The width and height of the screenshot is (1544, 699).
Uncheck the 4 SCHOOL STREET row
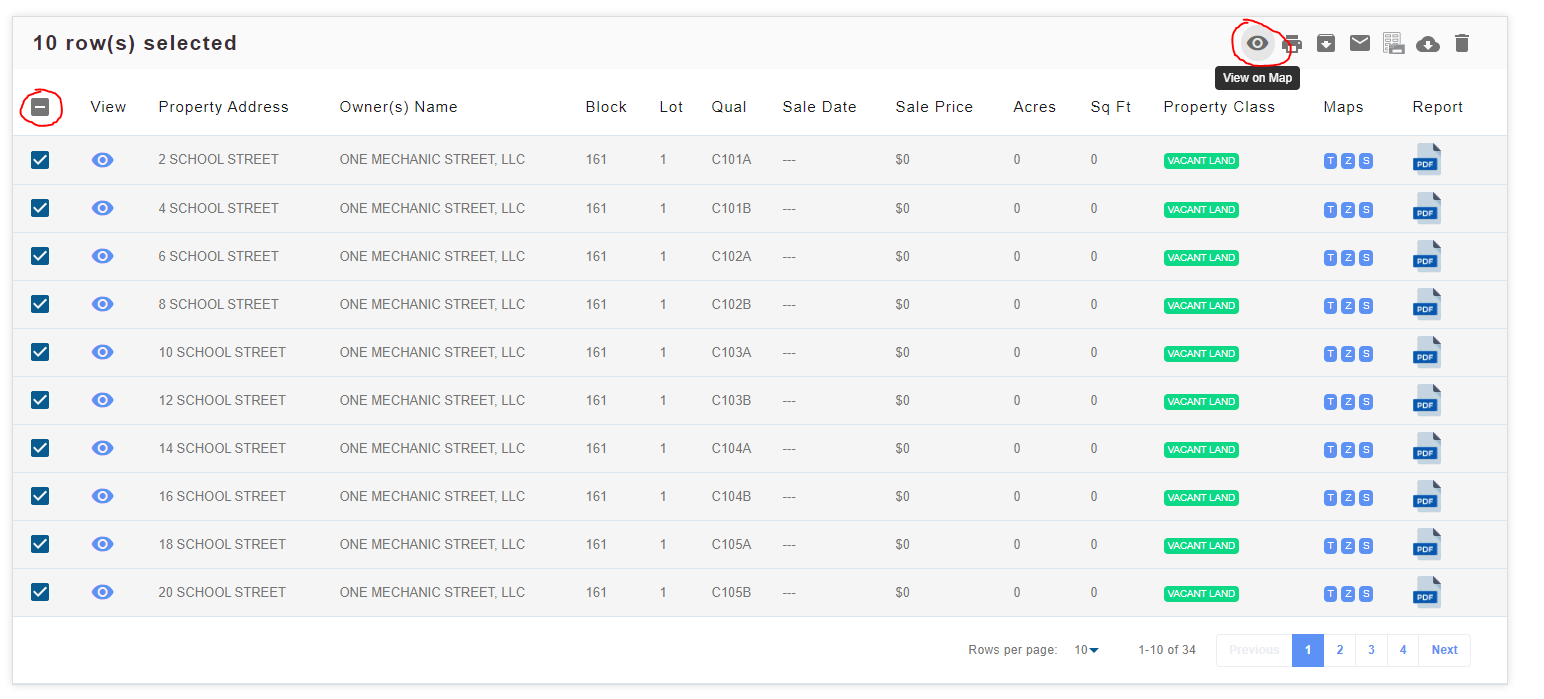[x=40, y=208]
